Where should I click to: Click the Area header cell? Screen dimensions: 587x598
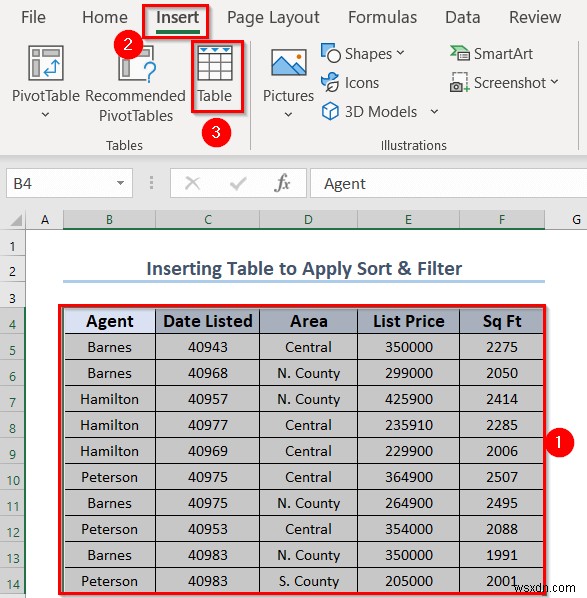coord(308,321)
